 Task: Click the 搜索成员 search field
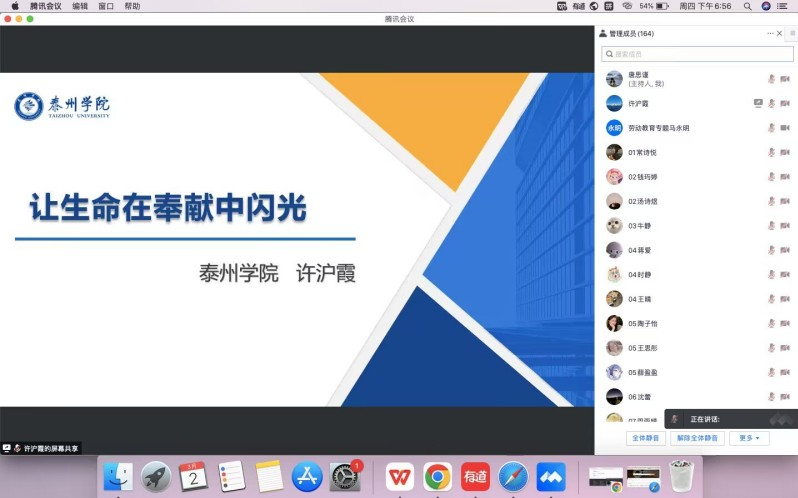coord(697,54)
